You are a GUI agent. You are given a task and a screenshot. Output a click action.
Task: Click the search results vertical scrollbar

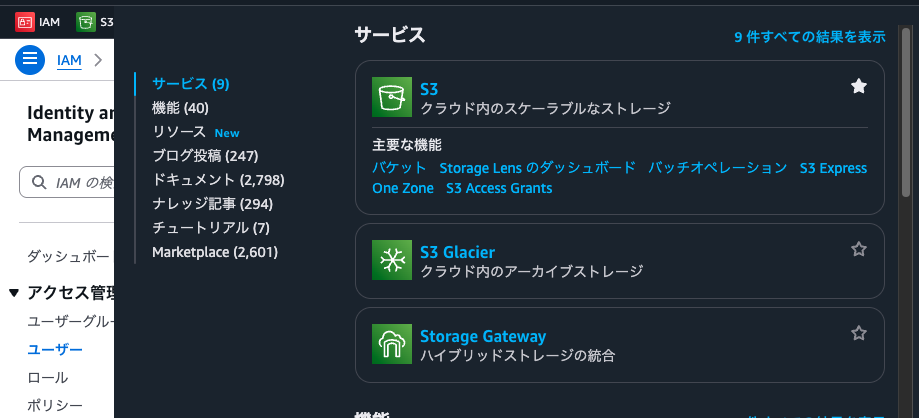[x=906, y=111]
